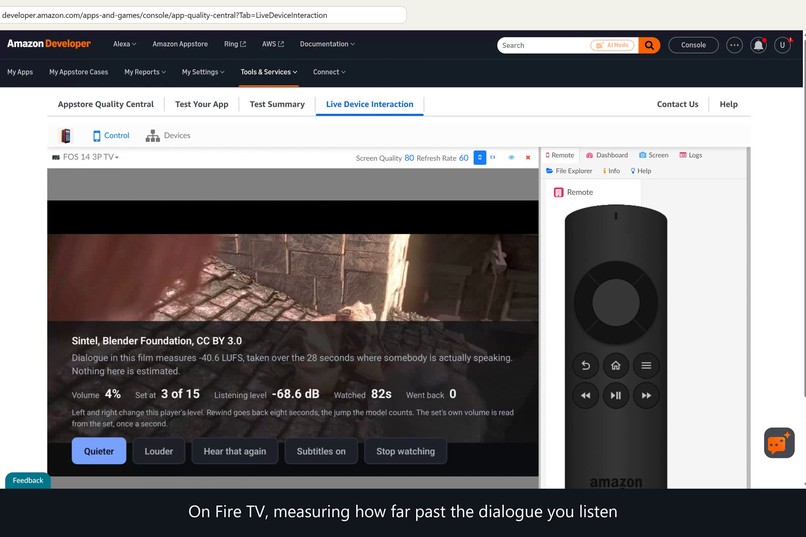Click the remote's up directional ring
Viewport: 806px width, 537px height.
(616, 270)
